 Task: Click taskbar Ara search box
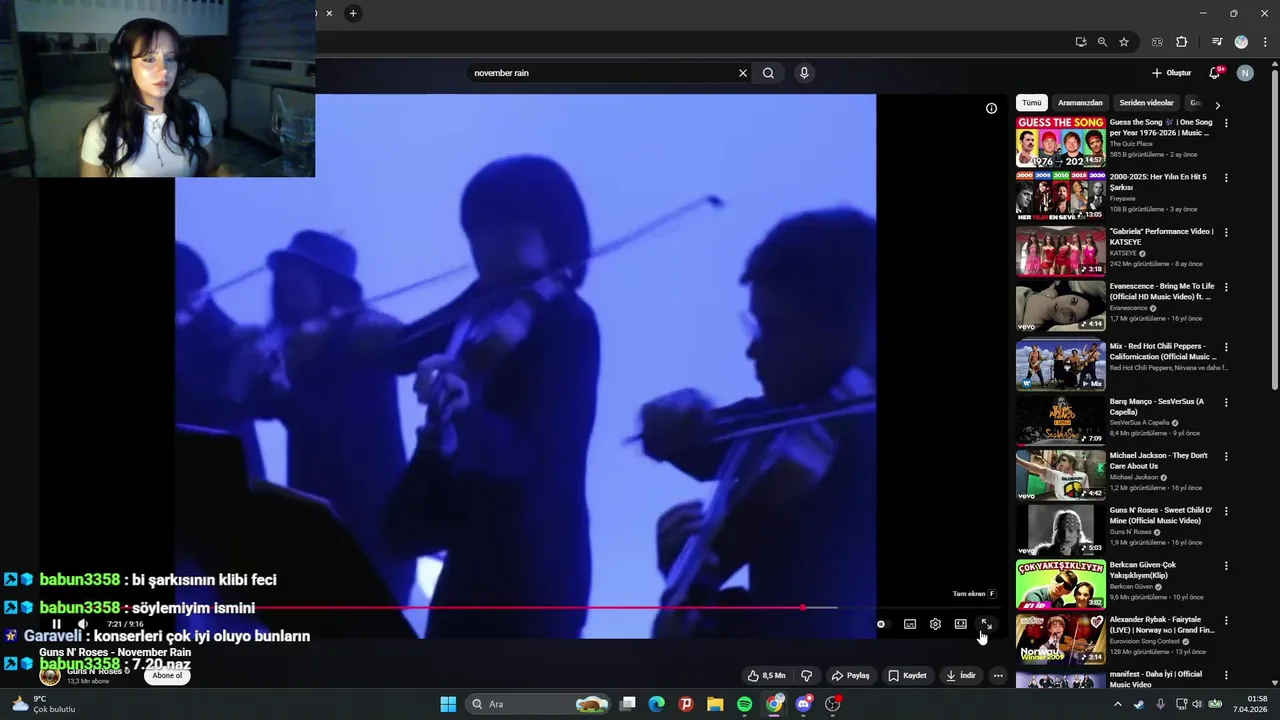tap(538, 704)
